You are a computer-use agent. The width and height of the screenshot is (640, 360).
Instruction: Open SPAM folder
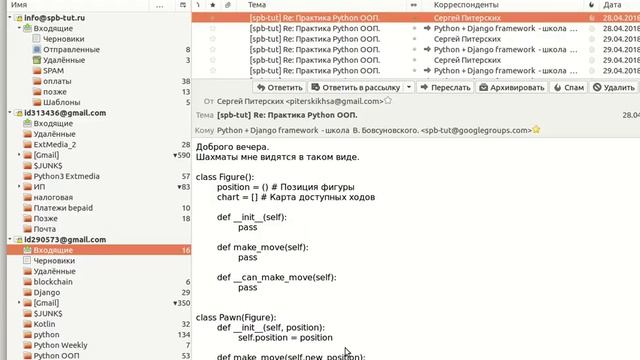(x=53, y=71)
